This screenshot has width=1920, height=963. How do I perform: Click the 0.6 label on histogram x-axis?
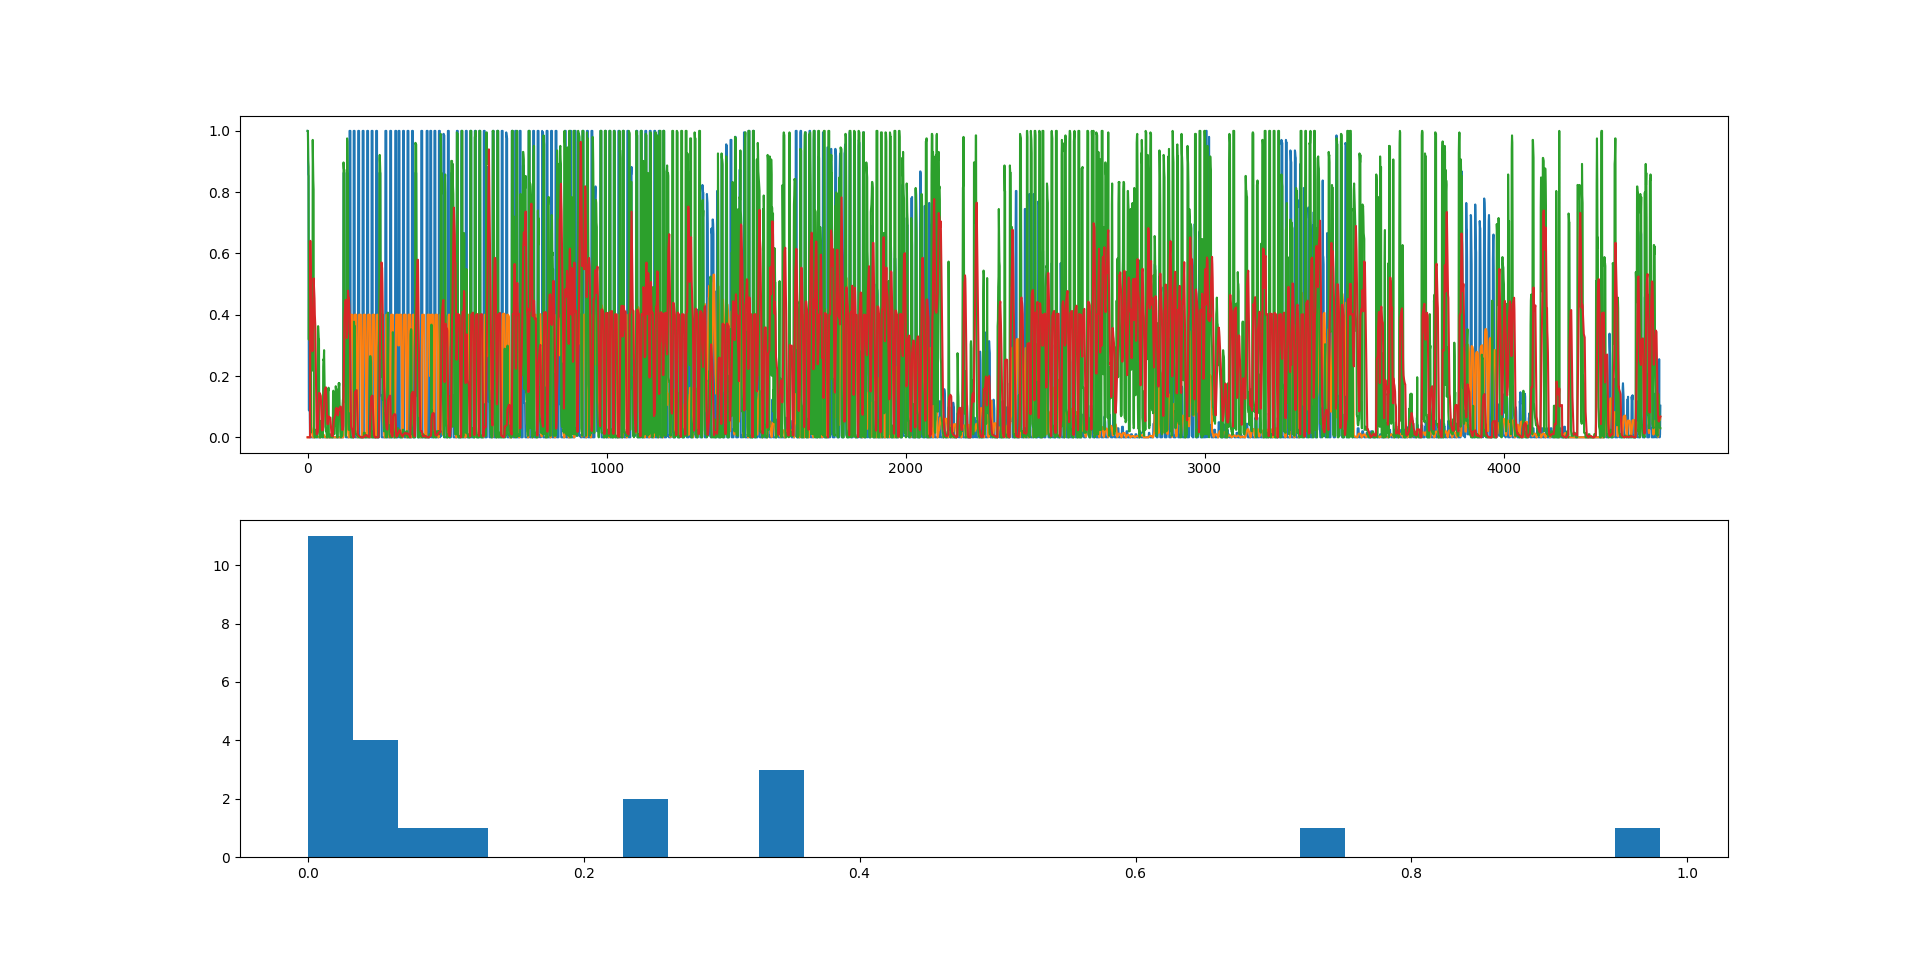click(1135, 873)
